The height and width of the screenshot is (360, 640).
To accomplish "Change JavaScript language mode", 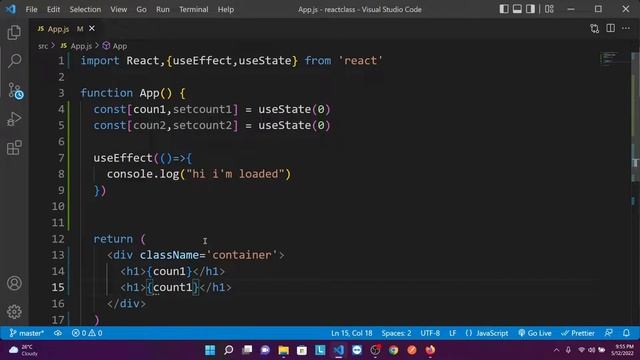I will coord(487,333).
